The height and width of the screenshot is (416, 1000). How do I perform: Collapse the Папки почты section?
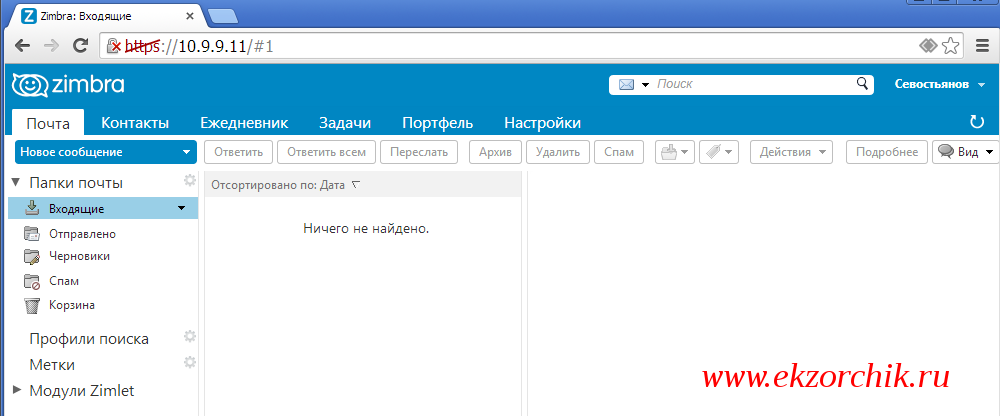click(16, 182)
